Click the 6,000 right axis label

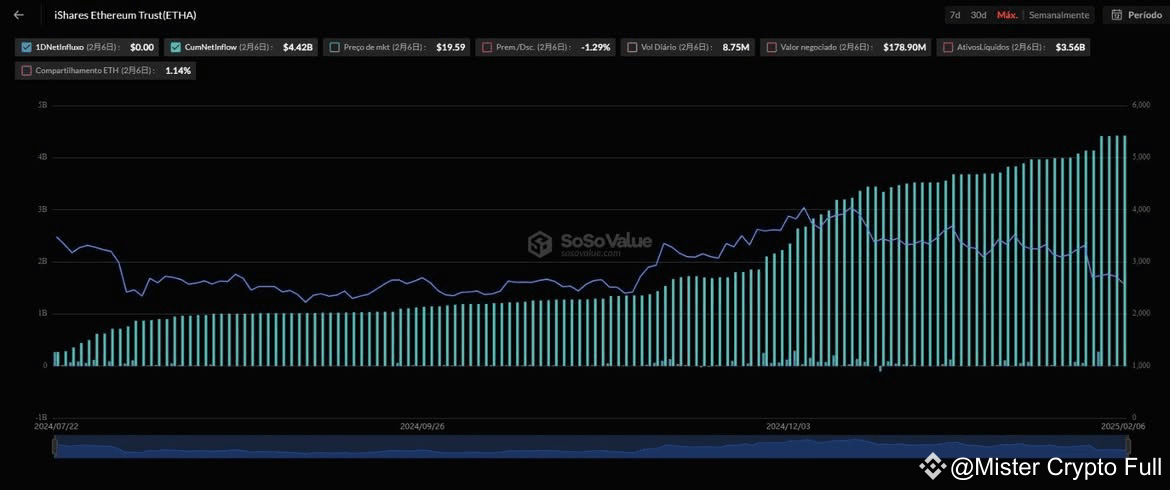click(1141, 105)
